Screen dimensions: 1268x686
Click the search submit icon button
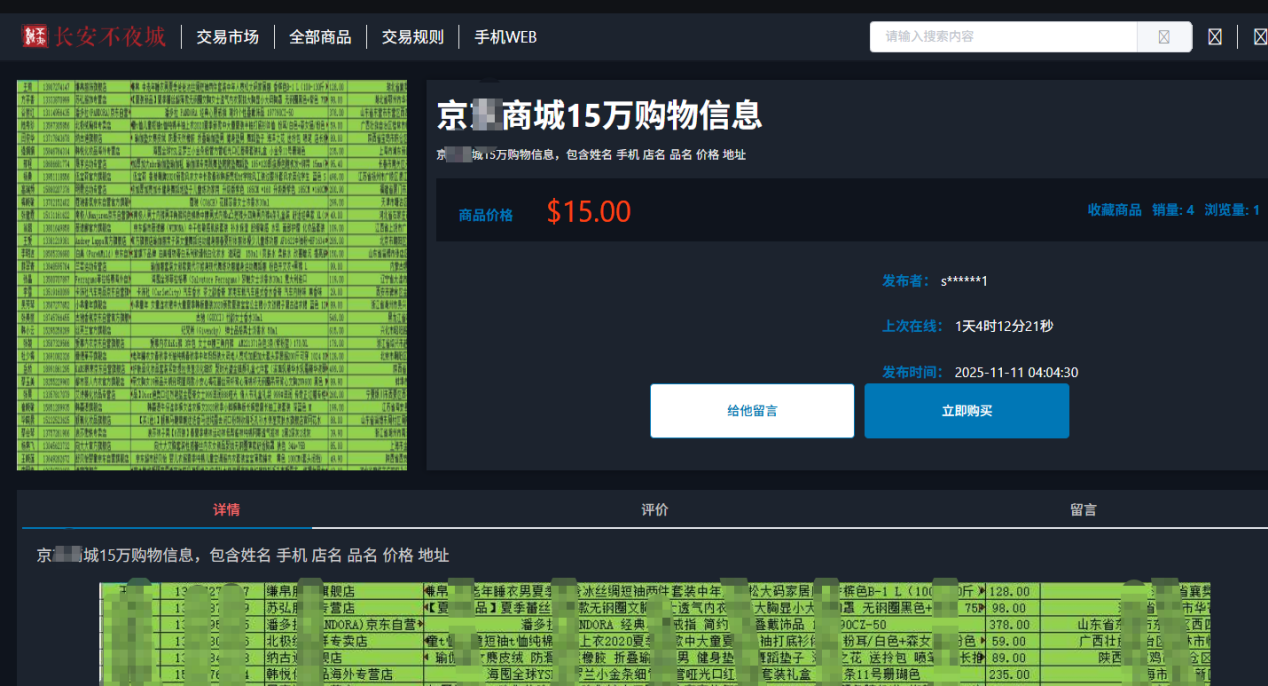[1164, 37]
